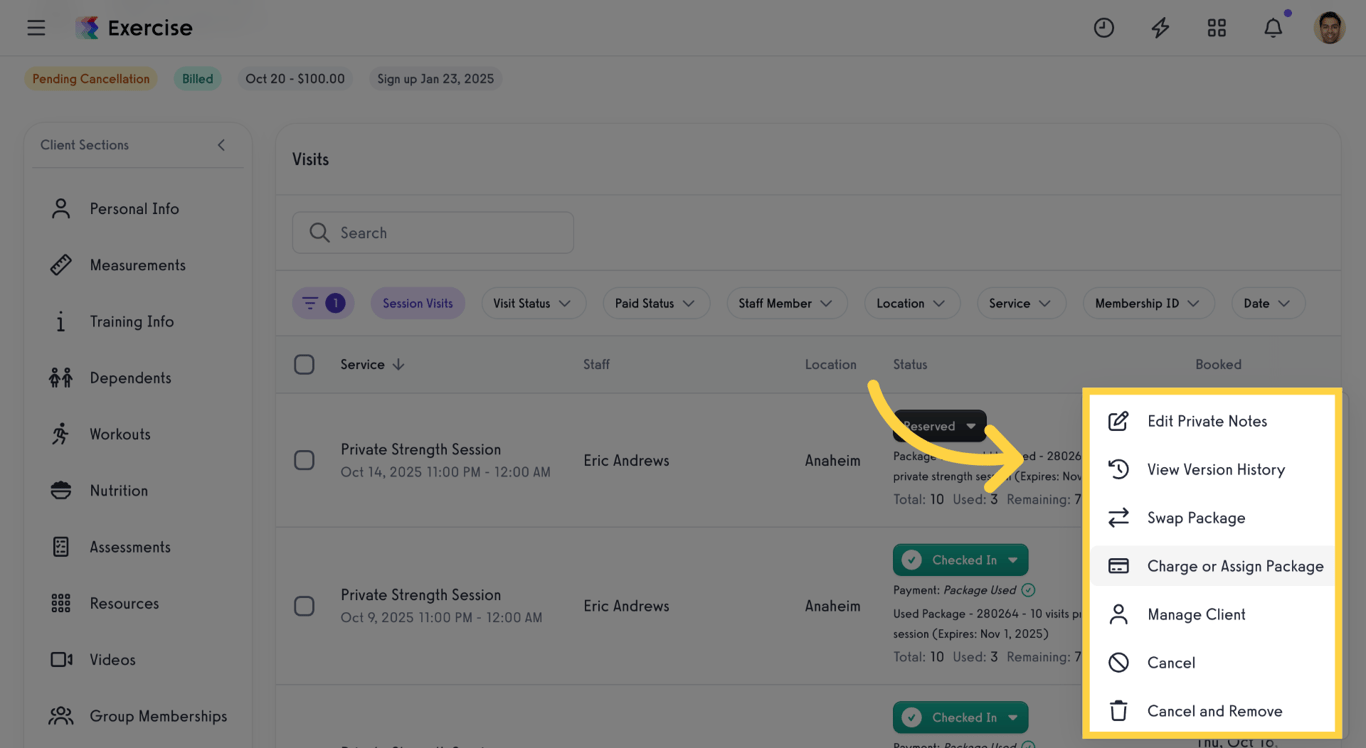1366x748 pixels.
Task: Click the filter icon showing one active filter
Action: tap(323, 303)
